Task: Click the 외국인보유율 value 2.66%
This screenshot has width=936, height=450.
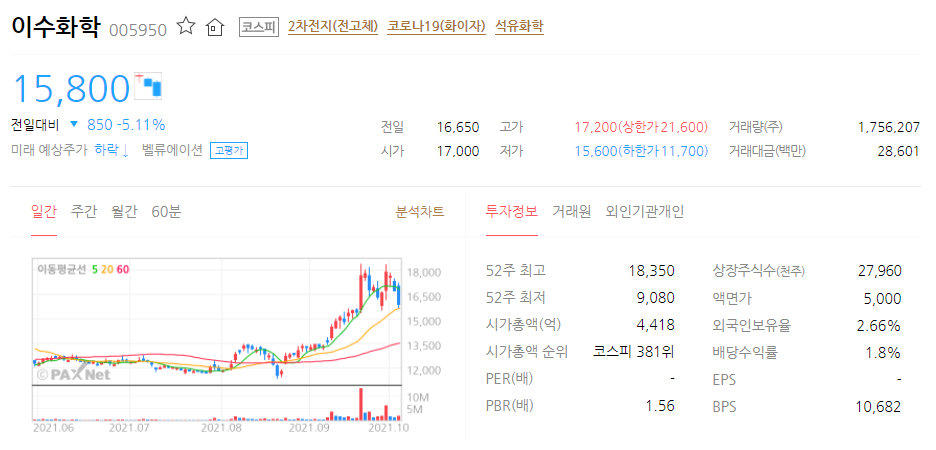Action: [x=880, y=325]
